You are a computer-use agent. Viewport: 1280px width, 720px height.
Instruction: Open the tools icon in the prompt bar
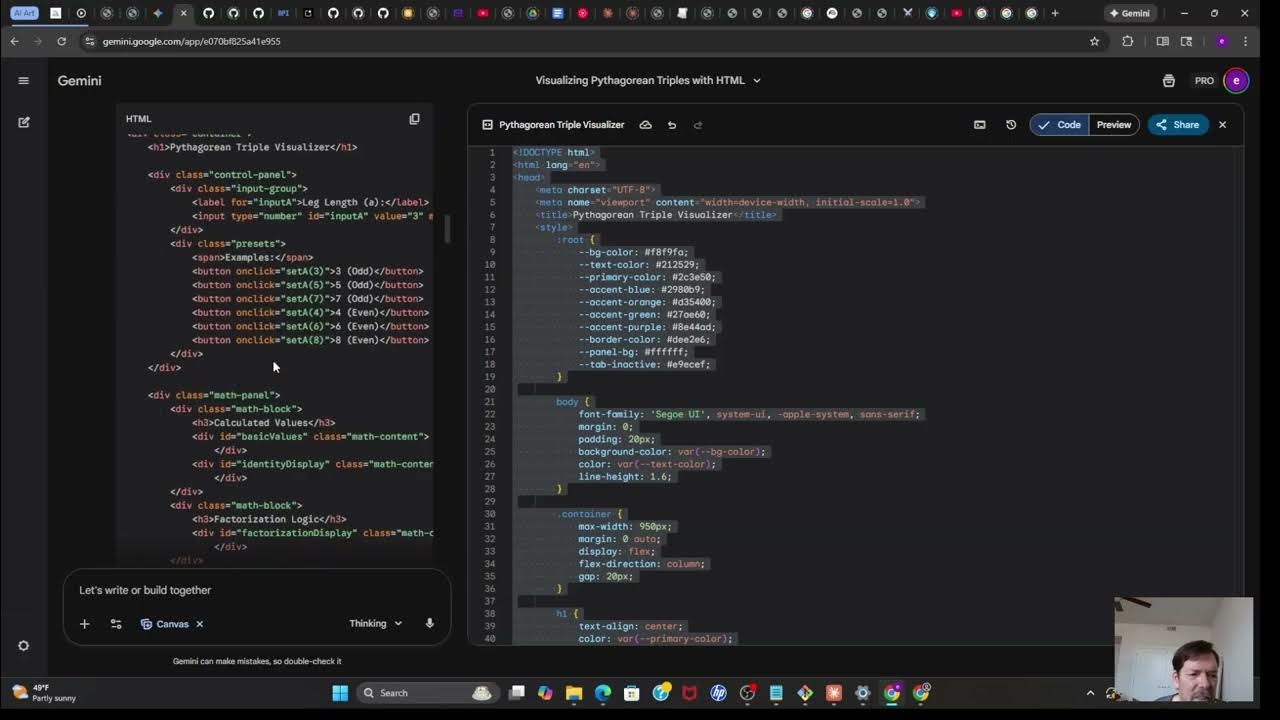pyautogui.click(x=116, y=623)
